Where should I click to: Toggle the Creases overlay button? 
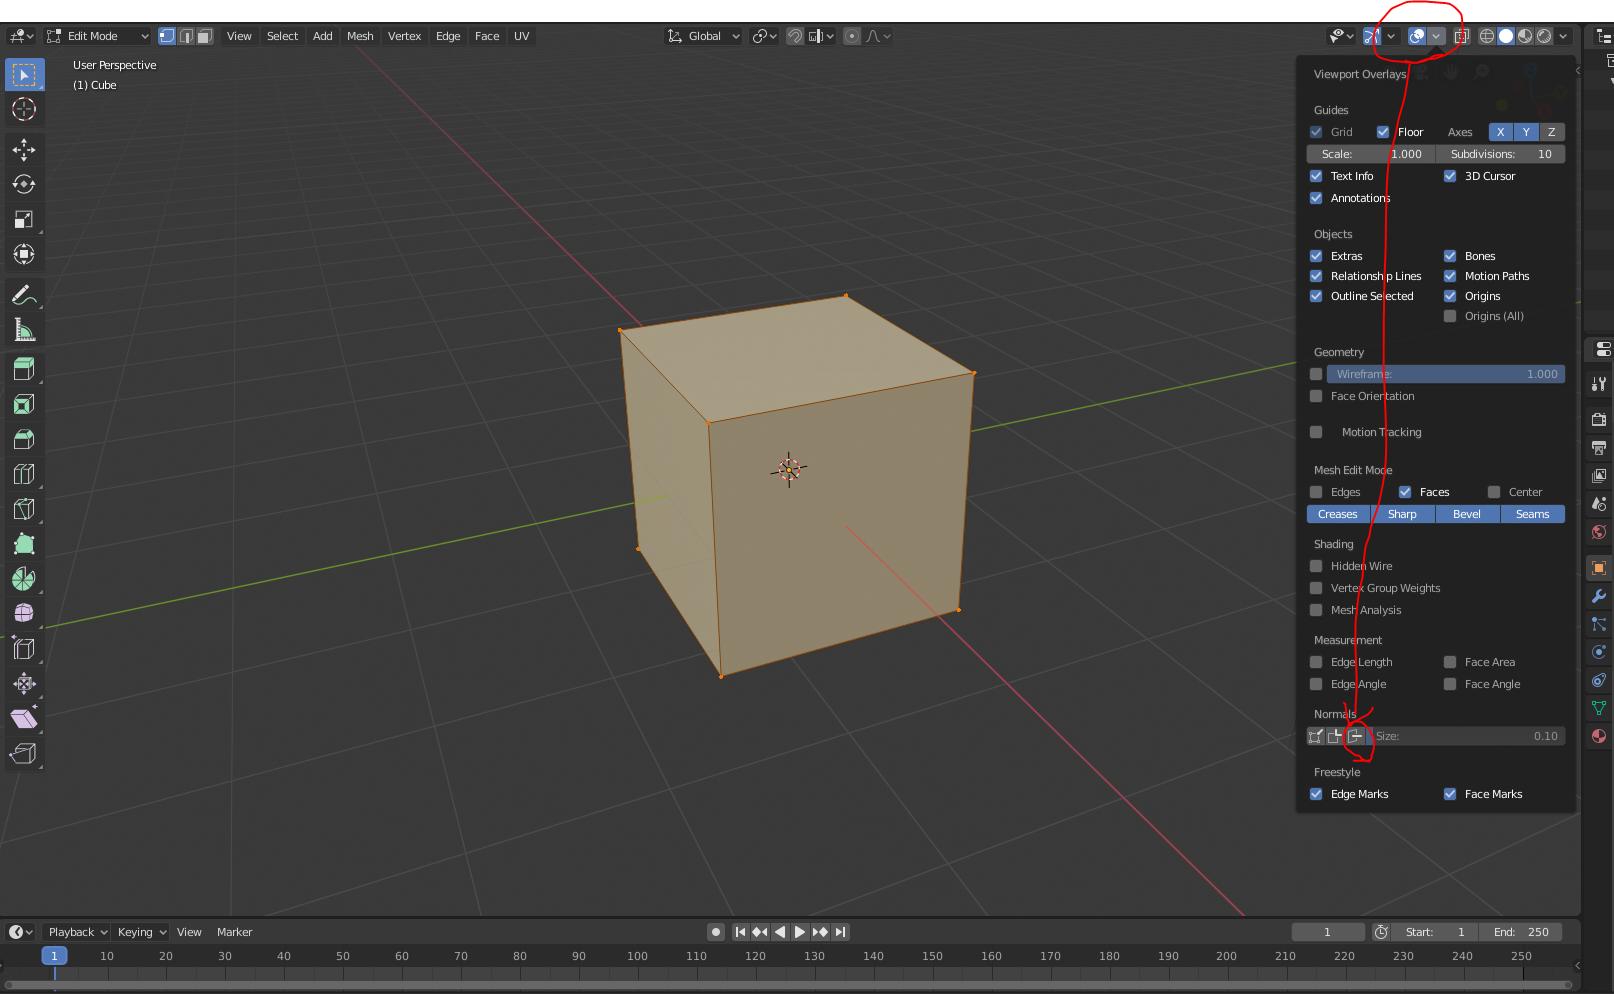1338,514
